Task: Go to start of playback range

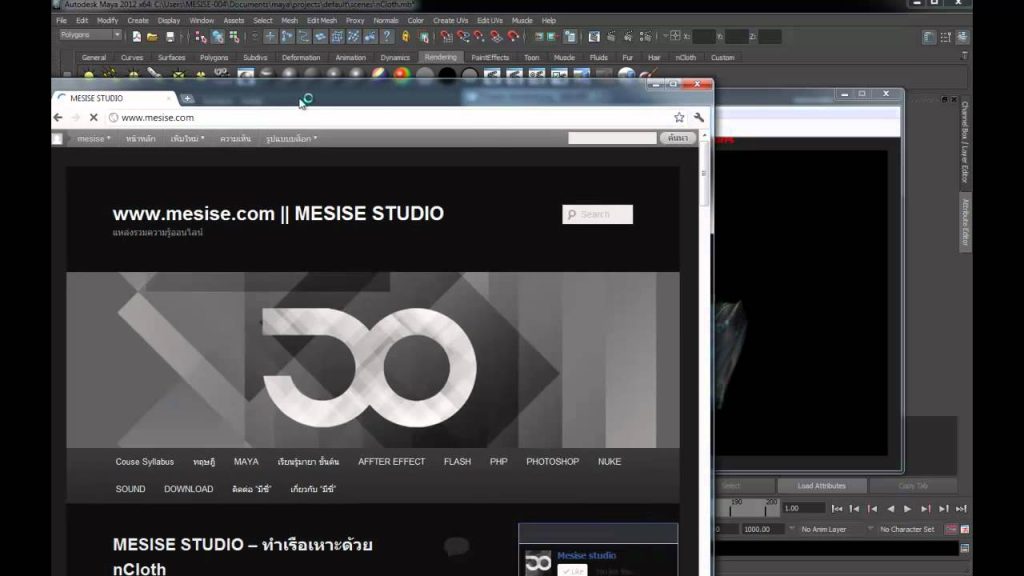Action: pos(837,509)
